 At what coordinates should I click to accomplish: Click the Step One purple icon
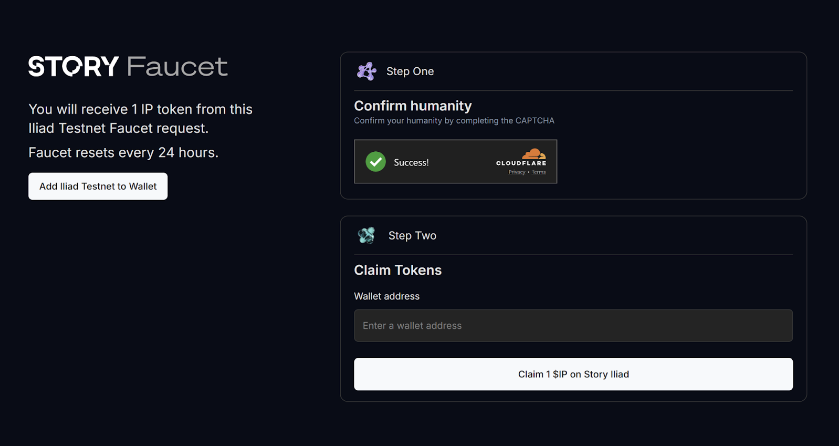coord(367,71)
